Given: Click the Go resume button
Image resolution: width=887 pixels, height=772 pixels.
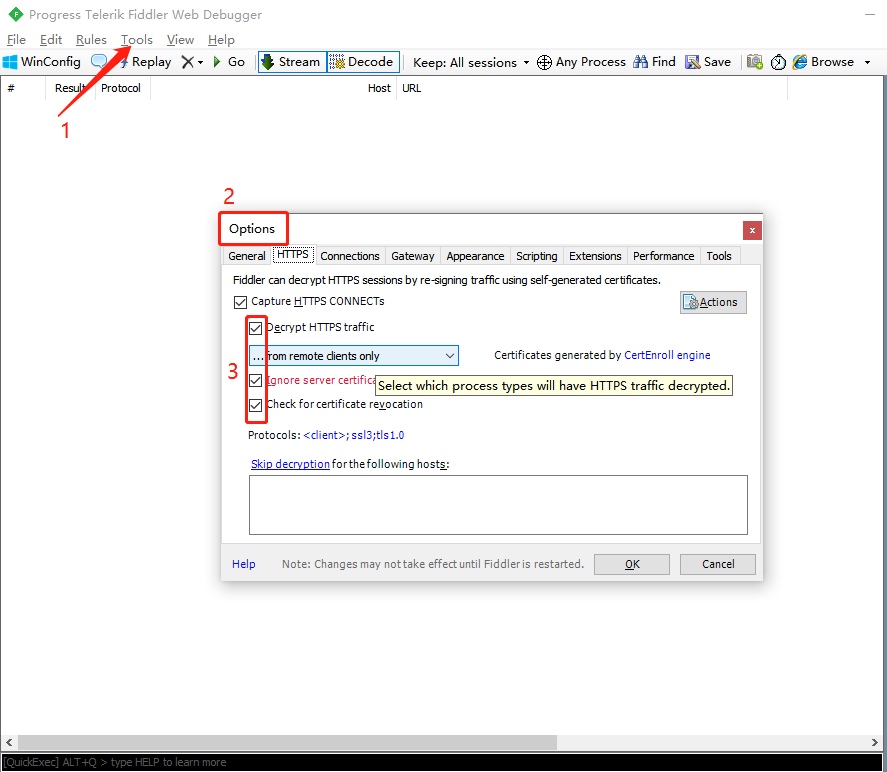Looking at the screenshot, I should coord(229,62).
